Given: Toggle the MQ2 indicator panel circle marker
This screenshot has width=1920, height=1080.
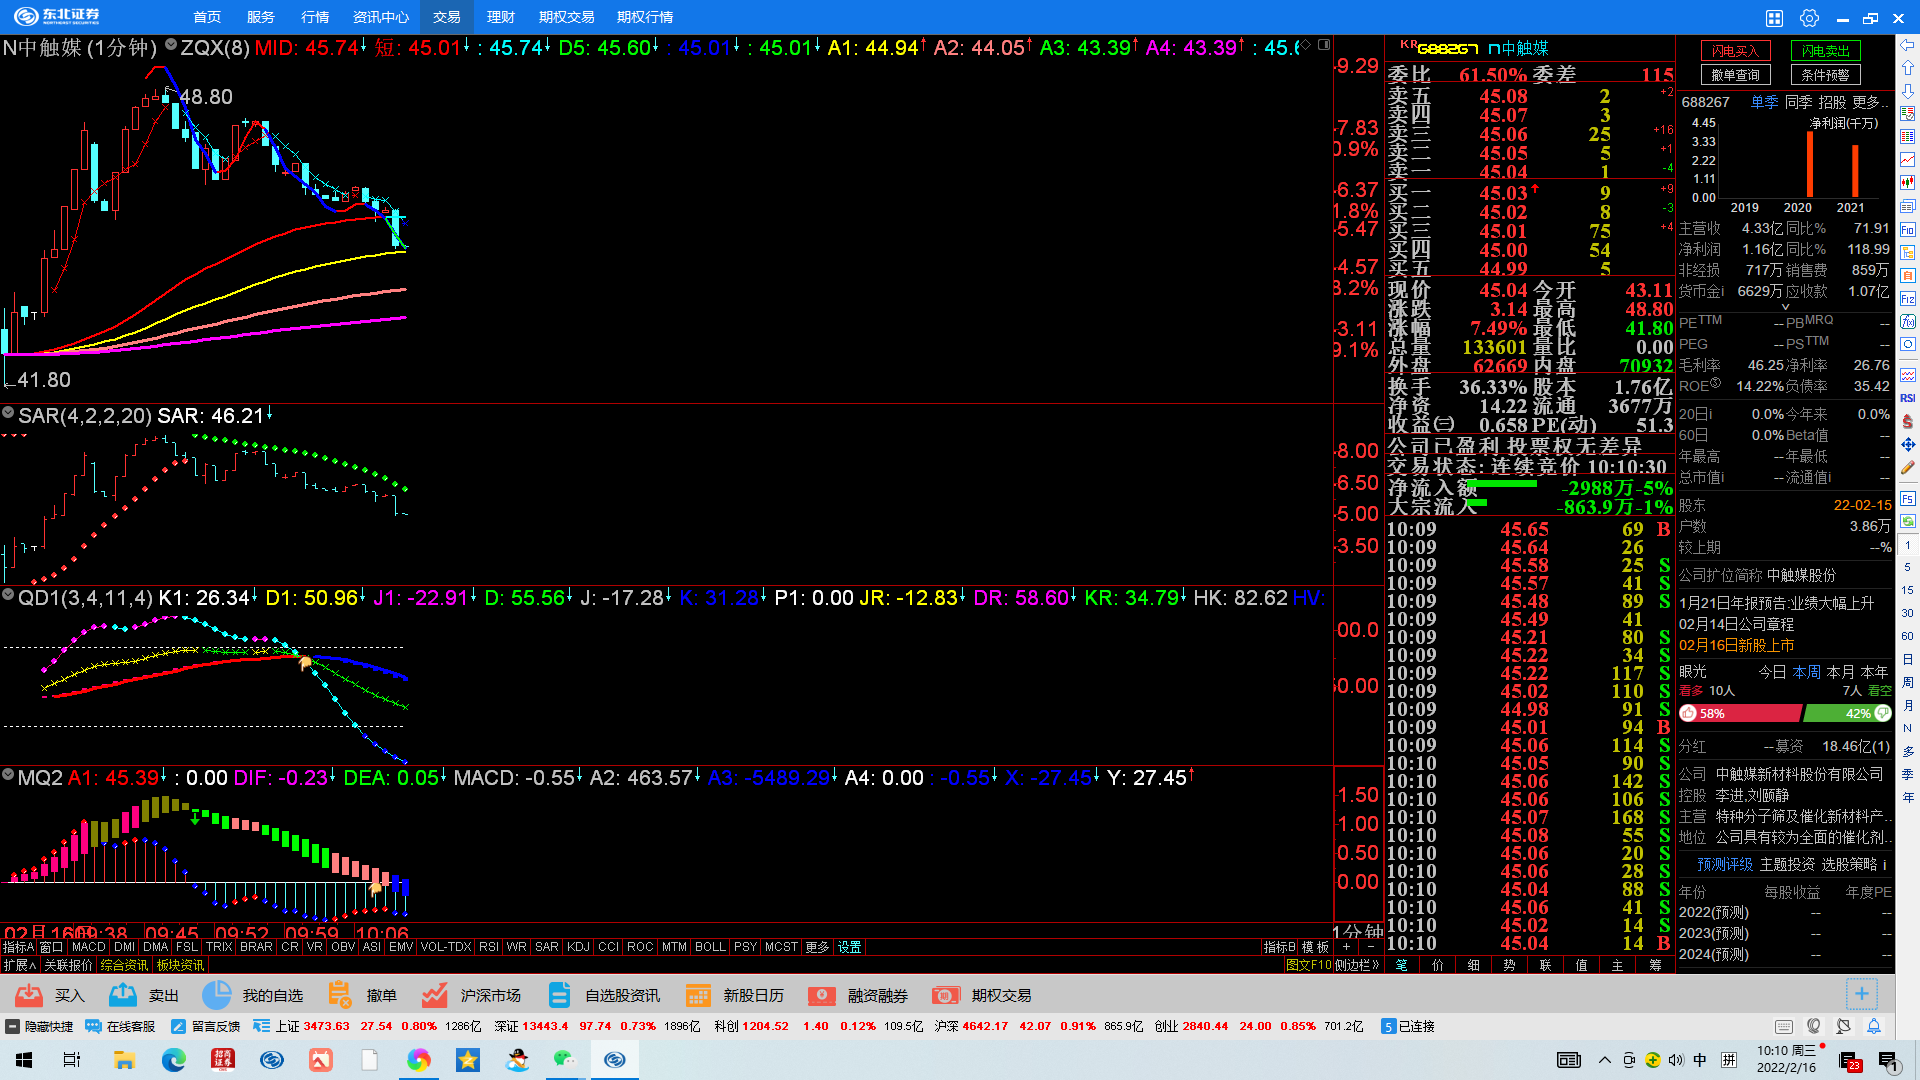Looking at the screenshot, I should (8, 775).
